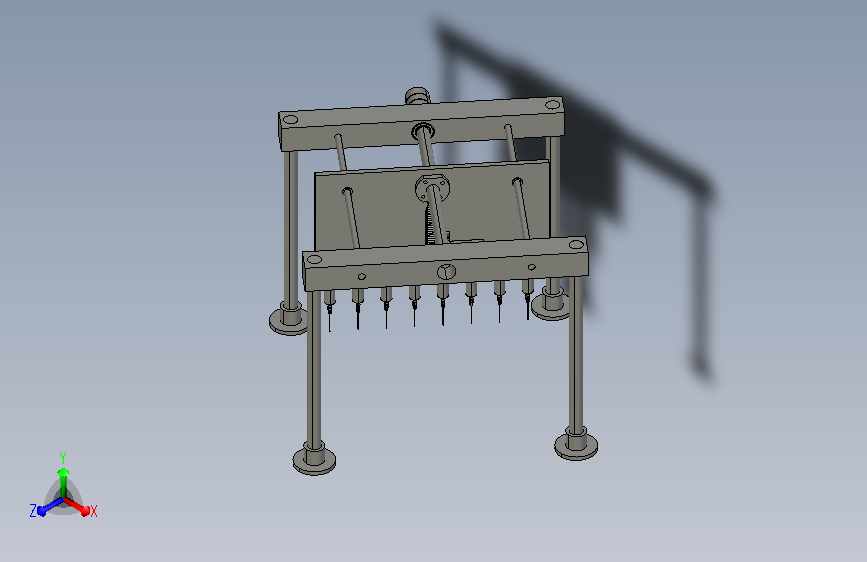
Task: Select the center round hole on front crossbeam
Action: 446,272
